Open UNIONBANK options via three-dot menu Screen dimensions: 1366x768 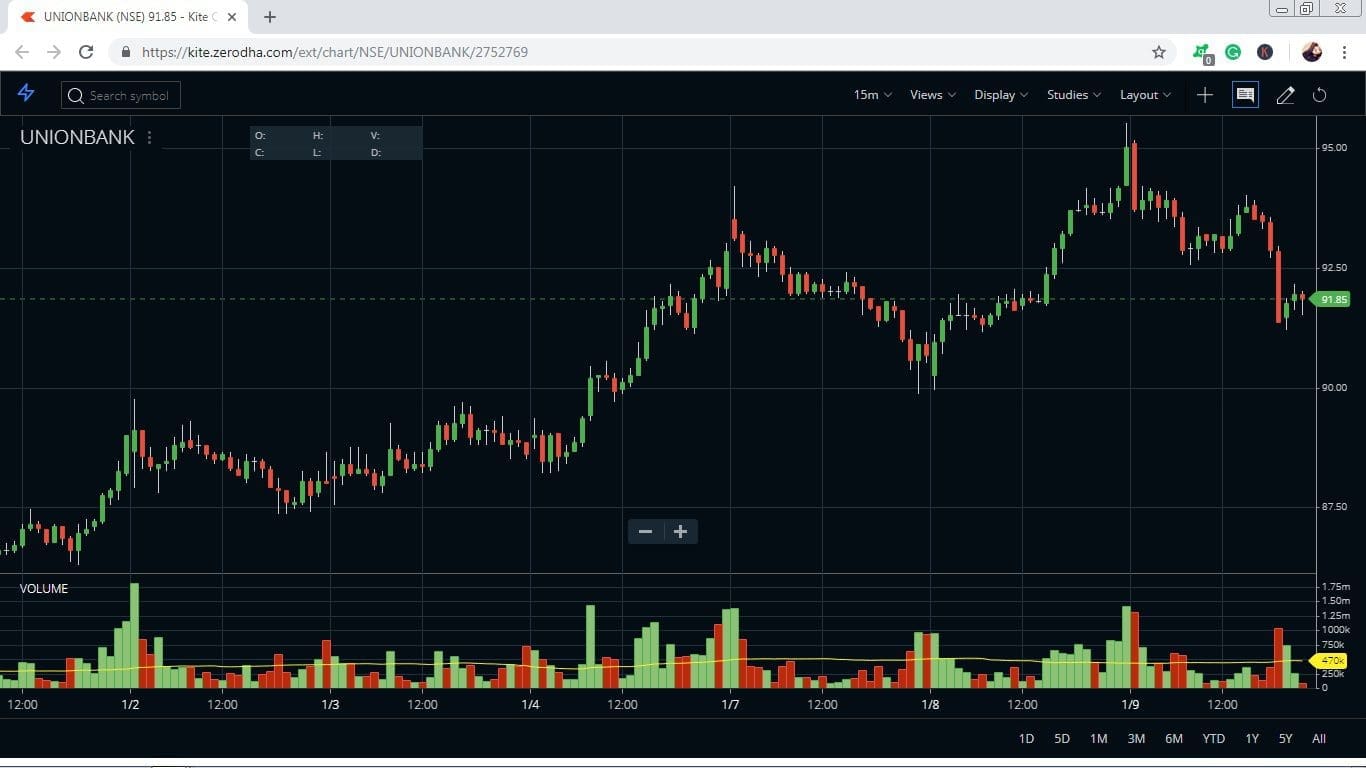[x=149, y=138]
